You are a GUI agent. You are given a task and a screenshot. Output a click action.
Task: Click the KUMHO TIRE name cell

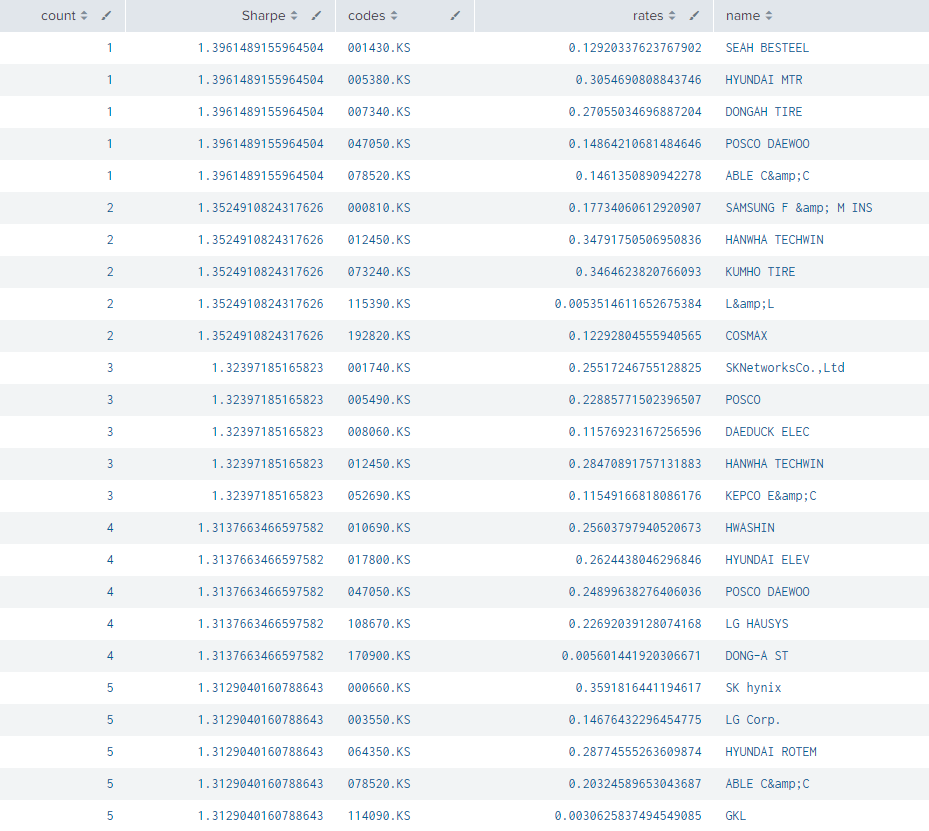(x=760, y=272)
